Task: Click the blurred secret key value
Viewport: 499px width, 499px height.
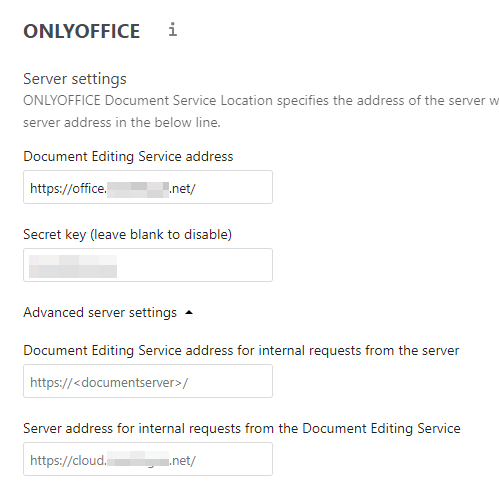Action: [73, 266]
